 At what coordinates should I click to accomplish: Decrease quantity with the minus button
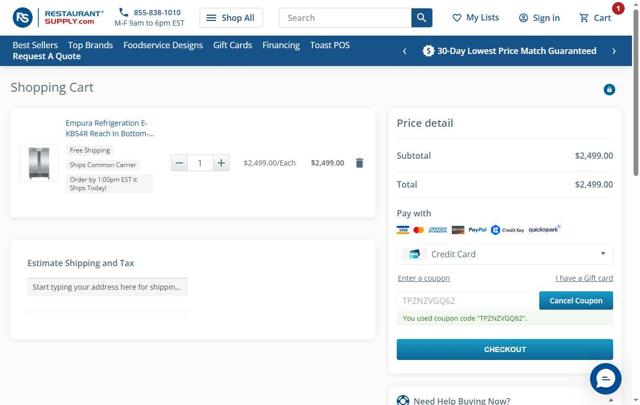tap(179, 163)
